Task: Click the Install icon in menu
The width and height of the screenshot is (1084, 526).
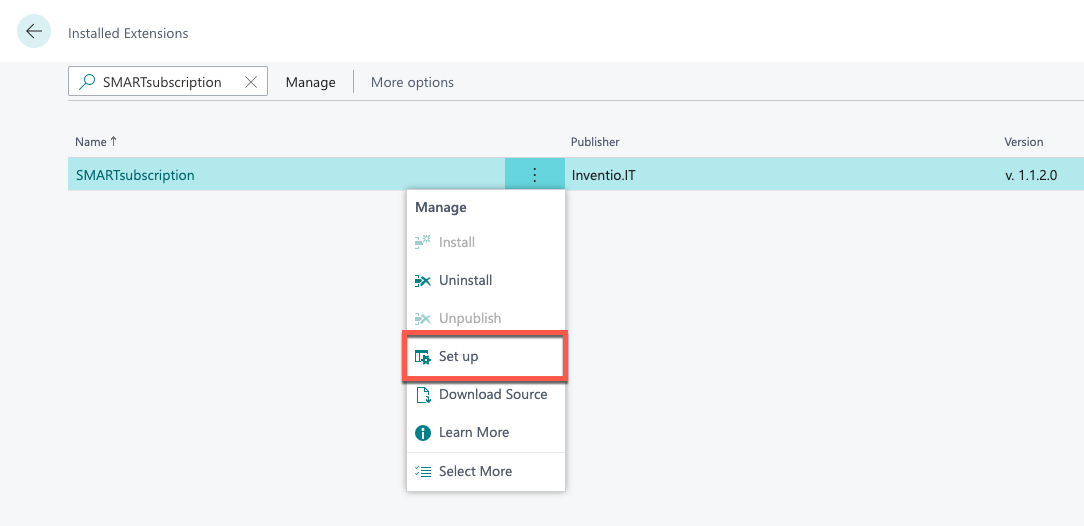Action: (x=422, y=242)
